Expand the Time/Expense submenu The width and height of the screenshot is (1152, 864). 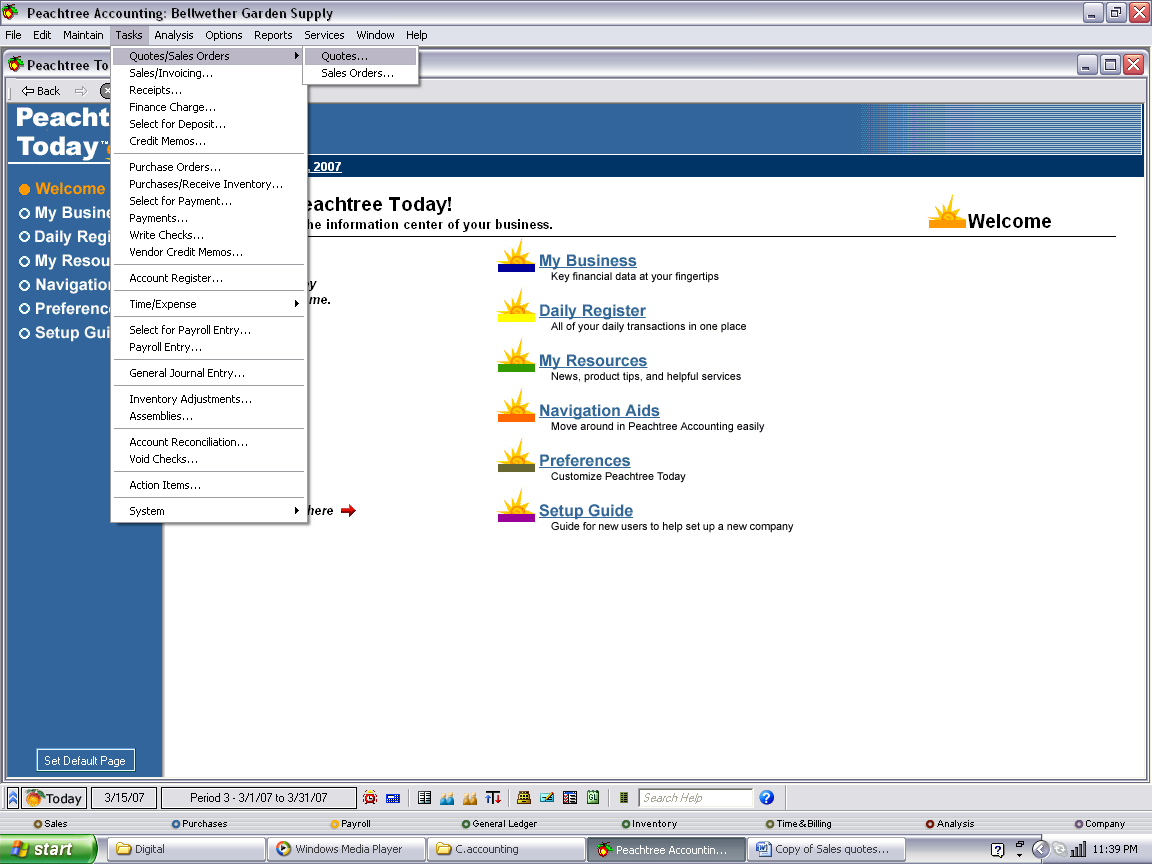[x=209, y=304]
